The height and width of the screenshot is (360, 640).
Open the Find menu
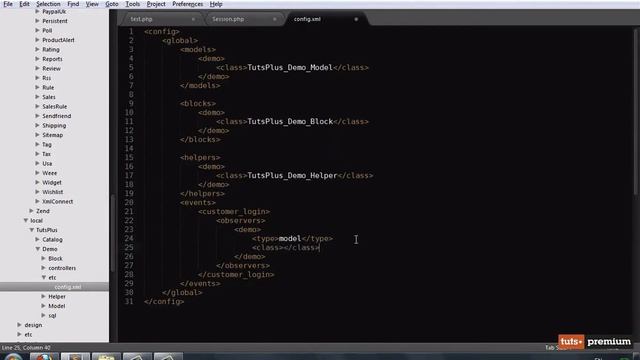[x=73, y=4]
